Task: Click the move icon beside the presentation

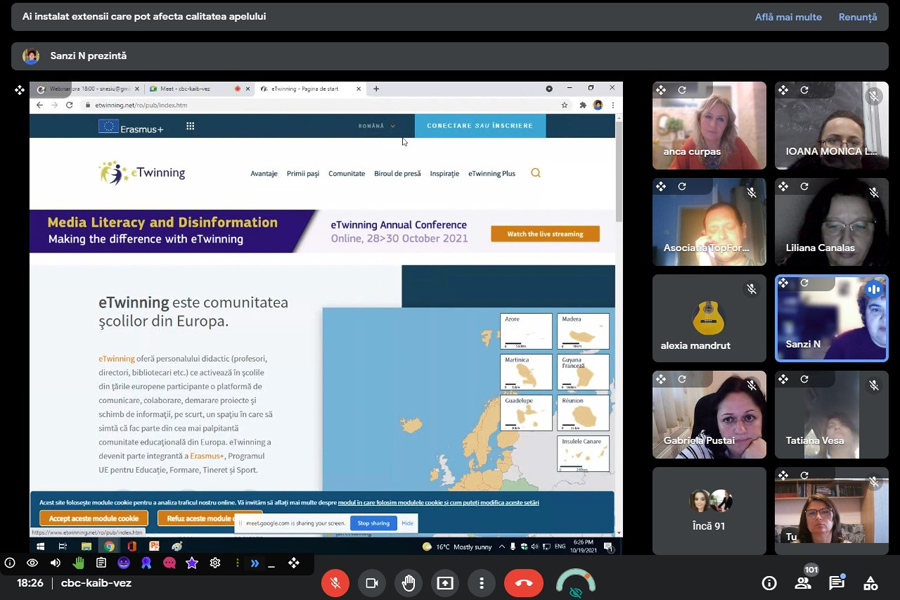Action: [20, 90]
